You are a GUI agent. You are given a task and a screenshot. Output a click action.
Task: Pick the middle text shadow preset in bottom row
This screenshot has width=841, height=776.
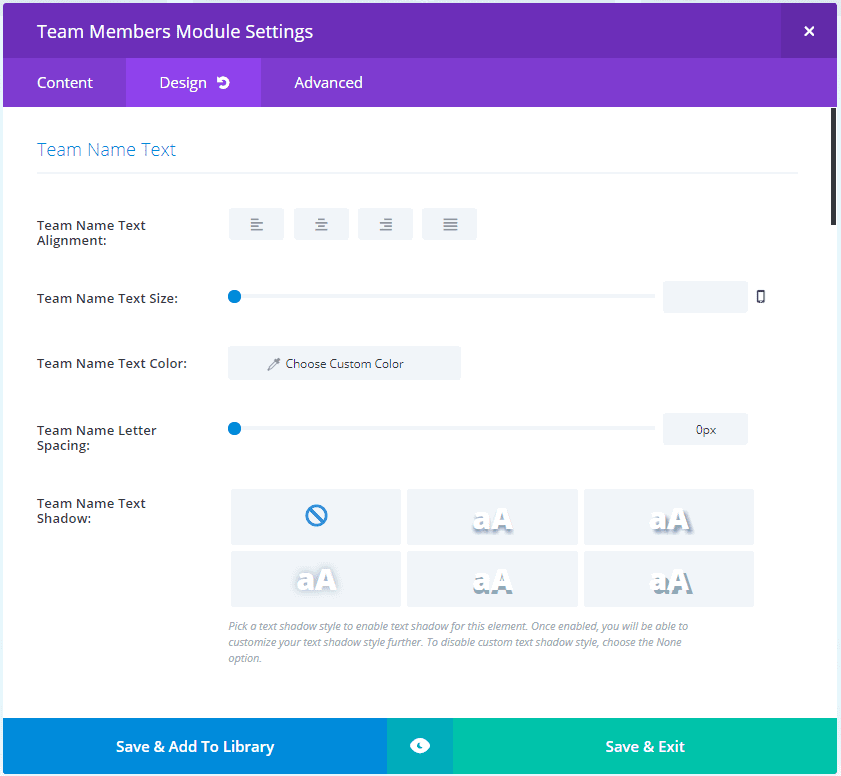pos(492,579)
